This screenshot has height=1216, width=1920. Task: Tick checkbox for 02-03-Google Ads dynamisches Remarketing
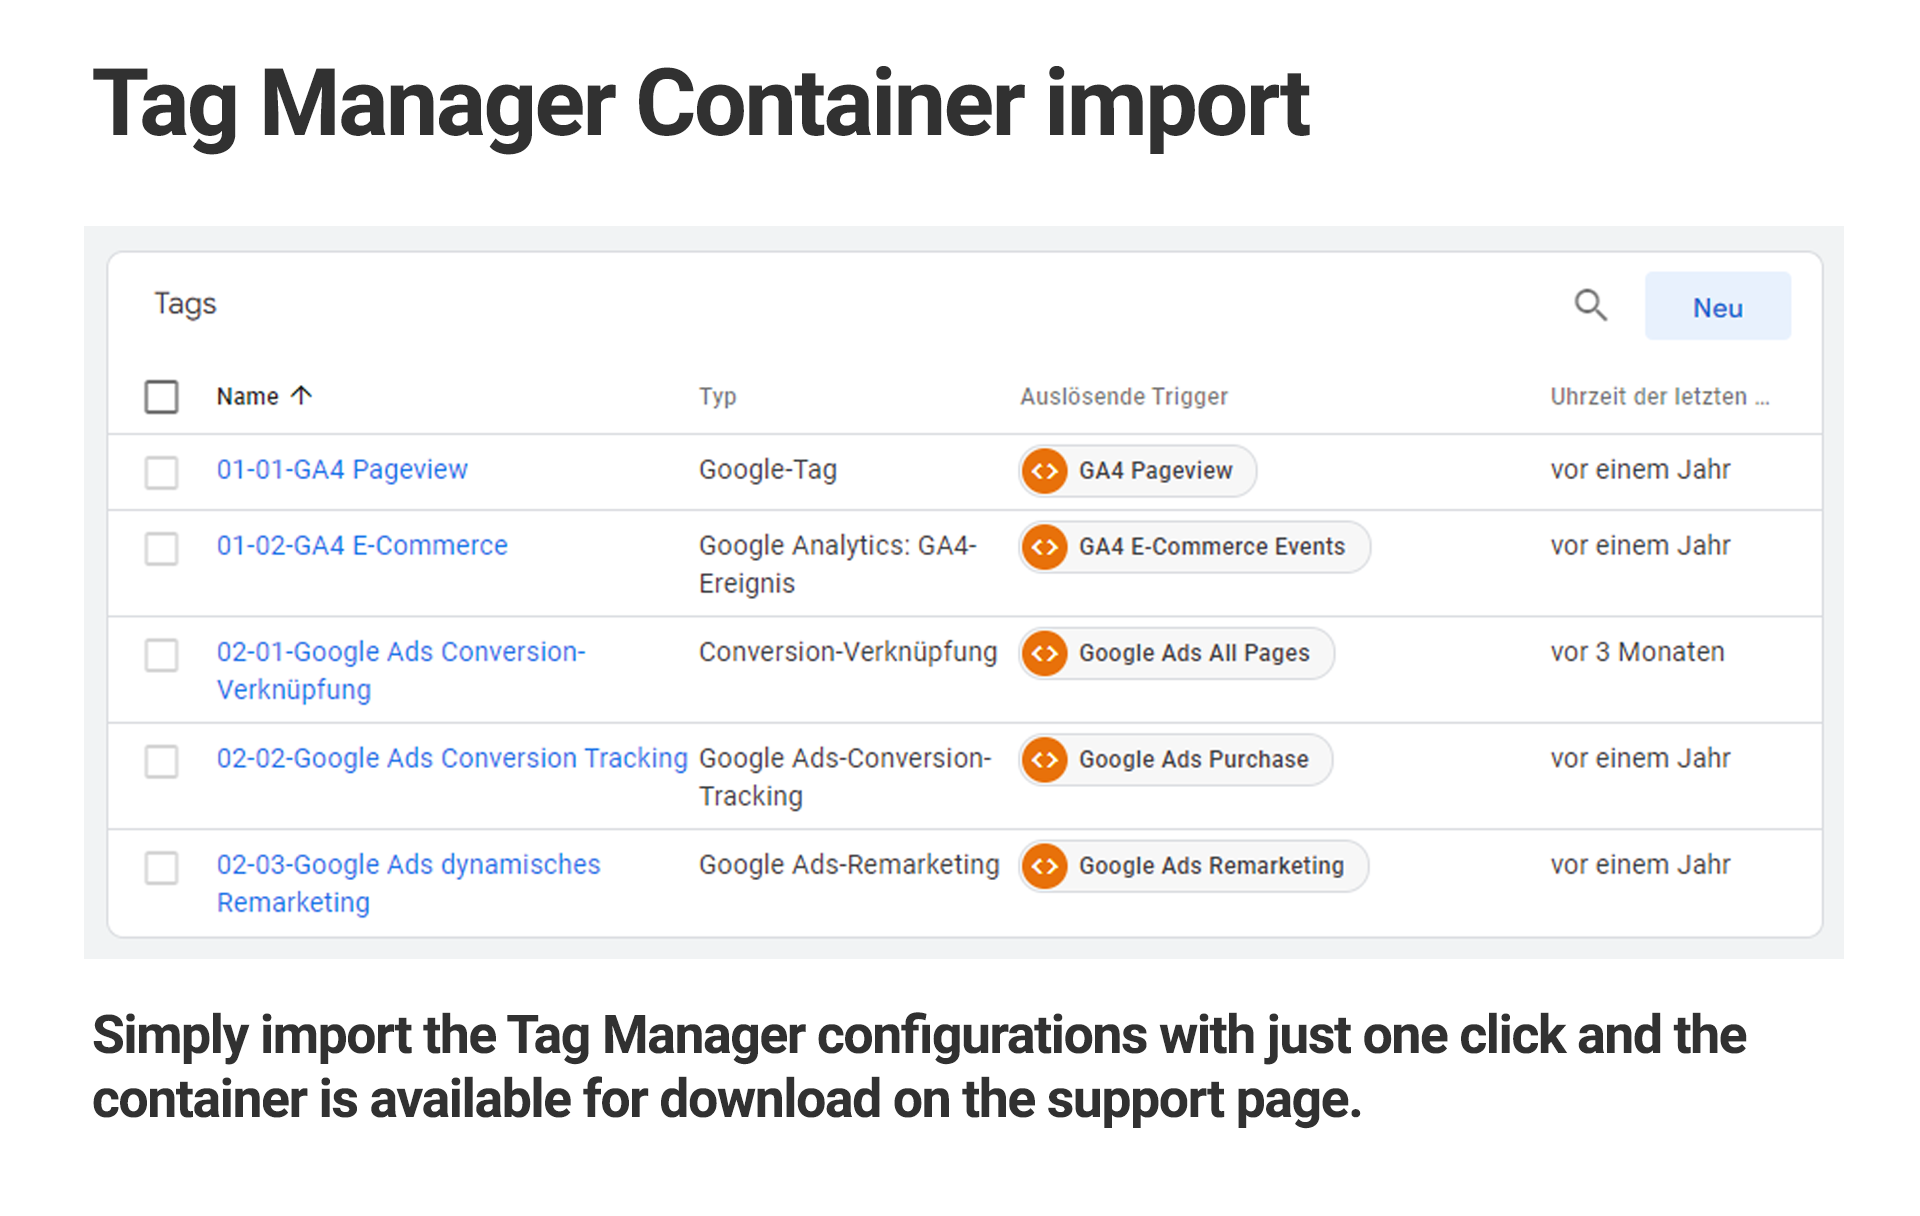tap(161, 868)
